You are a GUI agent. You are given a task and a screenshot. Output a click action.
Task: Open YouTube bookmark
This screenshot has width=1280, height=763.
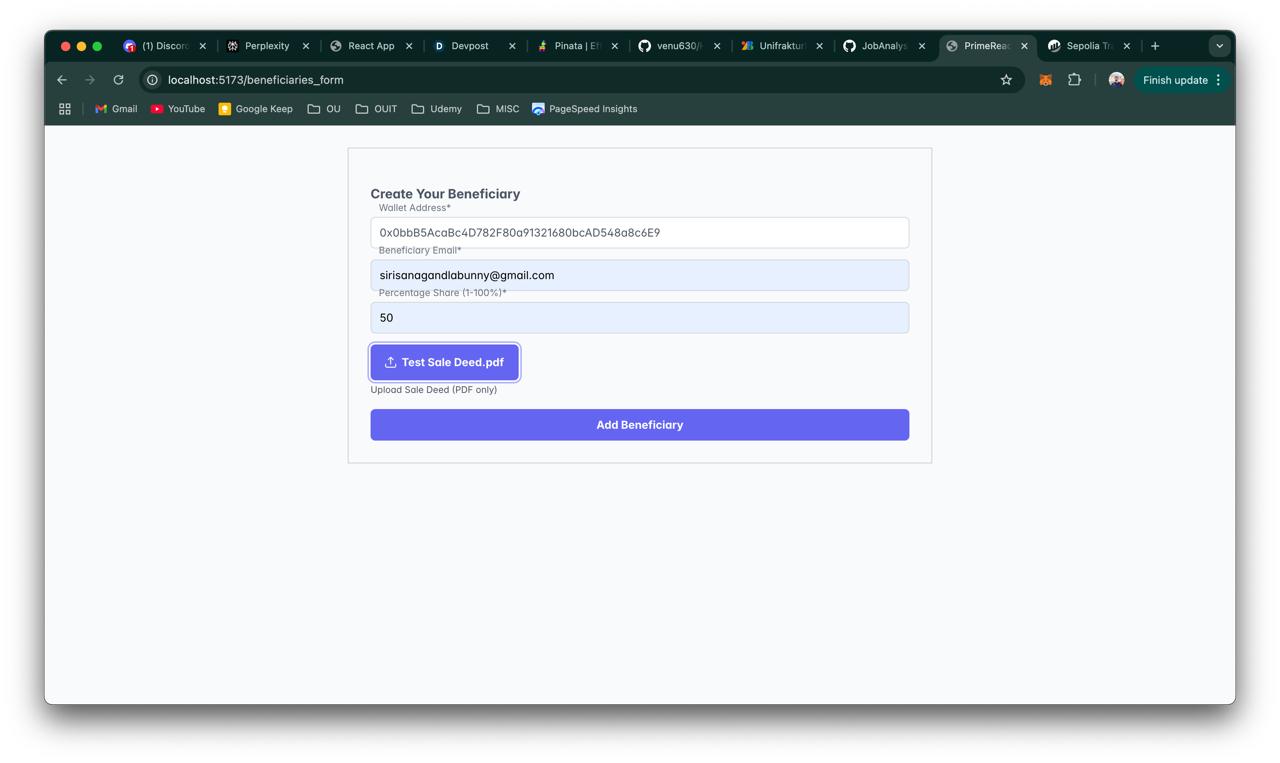(178, 109)
